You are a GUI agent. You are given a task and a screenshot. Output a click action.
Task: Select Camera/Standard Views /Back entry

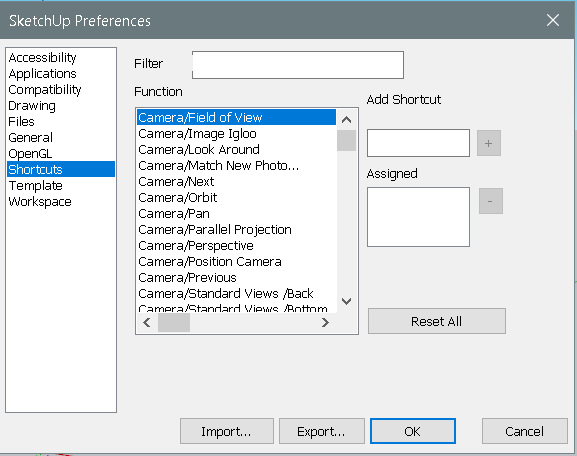(x=236, y=294)
